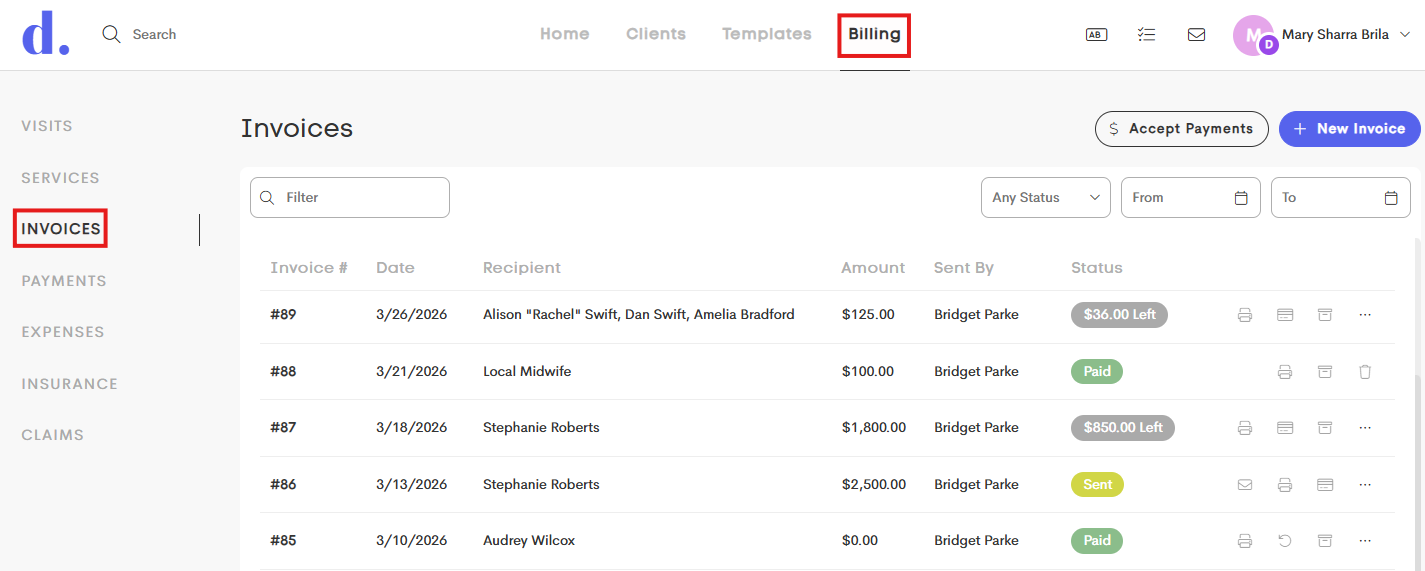Open Visits in the sidebar
The width and height of the screenshot is (1425, 571).
click(x=47, y=126)
